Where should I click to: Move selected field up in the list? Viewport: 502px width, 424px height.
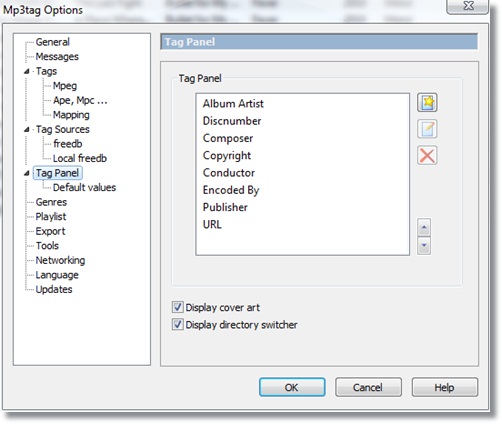424,227
